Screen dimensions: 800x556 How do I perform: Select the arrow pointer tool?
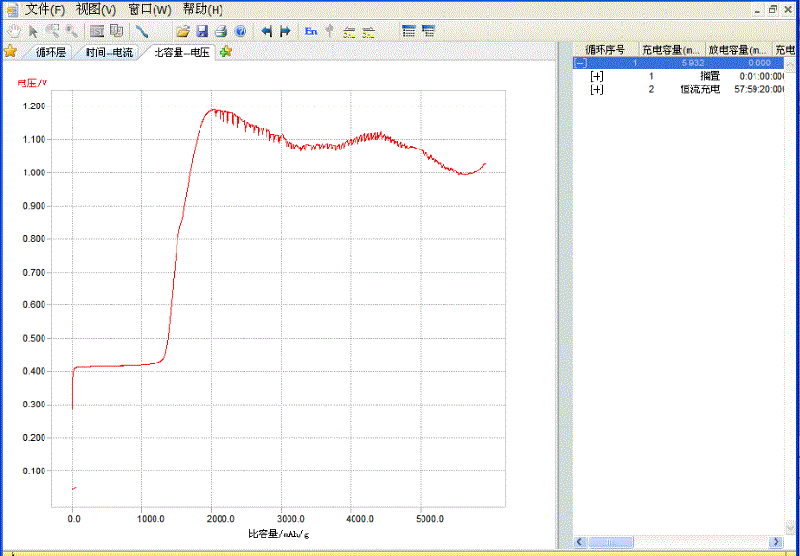click(32, 31)
